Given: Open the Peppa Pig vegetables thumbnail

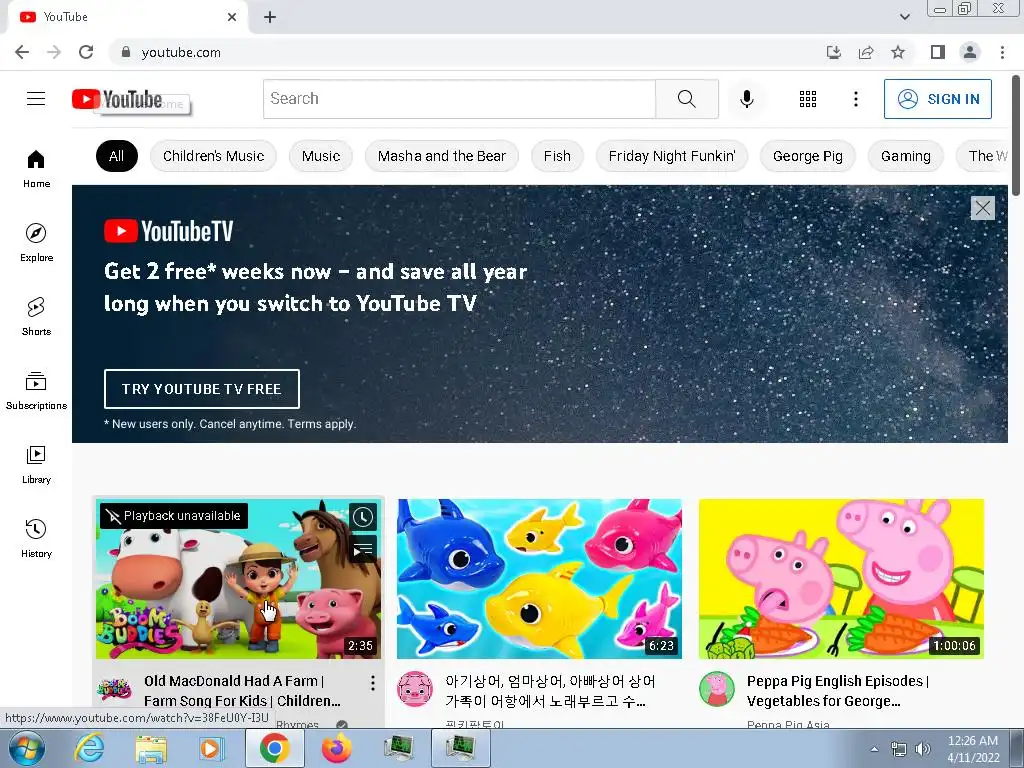Looking at the screenshot, I should tap(841, 579).
